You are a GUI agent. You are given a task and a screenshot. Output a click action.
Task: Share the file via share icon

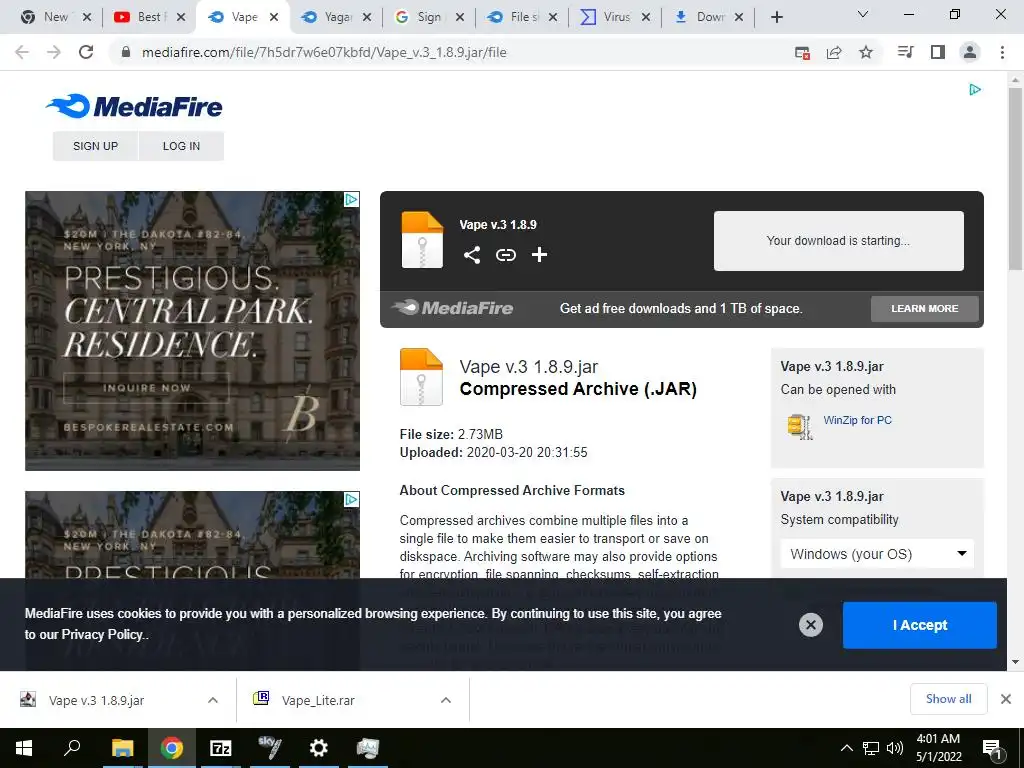pos(472,255)
